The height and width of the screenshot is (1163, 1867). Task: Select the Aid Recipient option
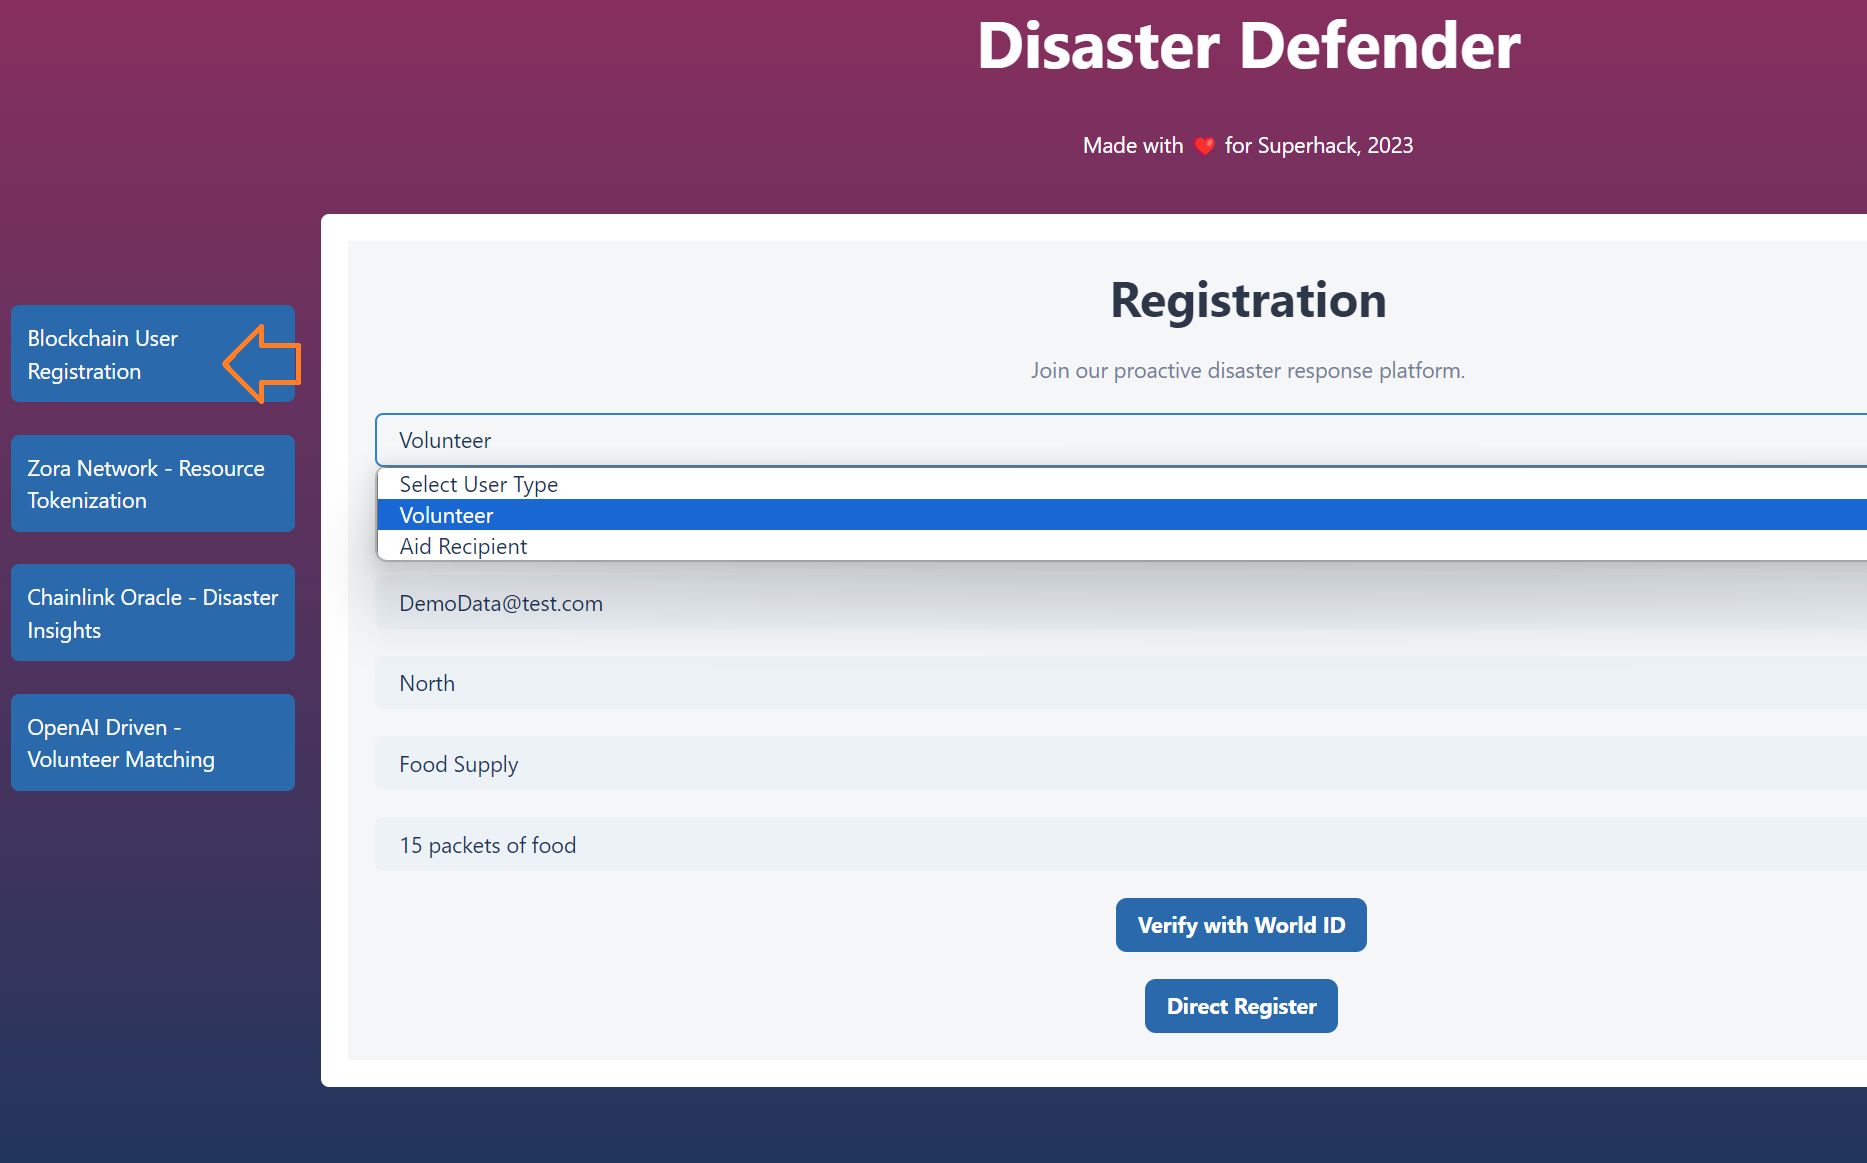(1122, 546)
